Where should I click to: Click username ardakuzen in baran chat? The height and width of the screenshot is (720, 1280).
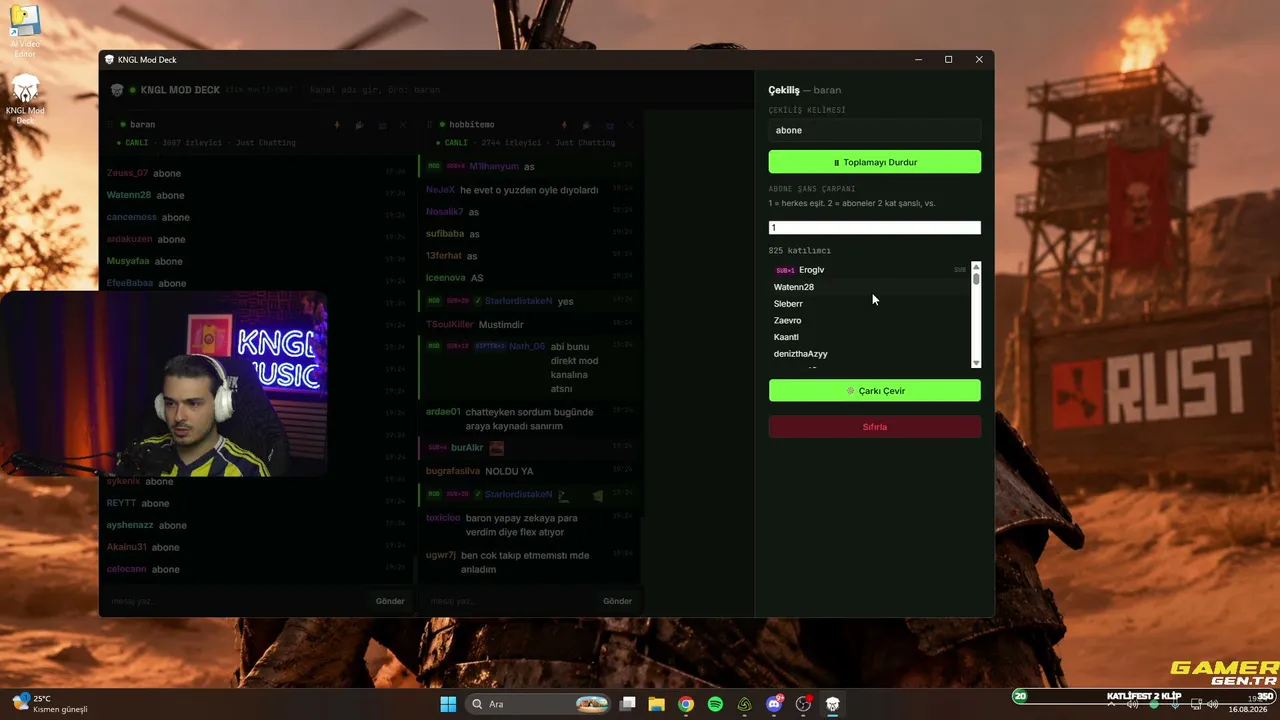click(x=130, y=239)
